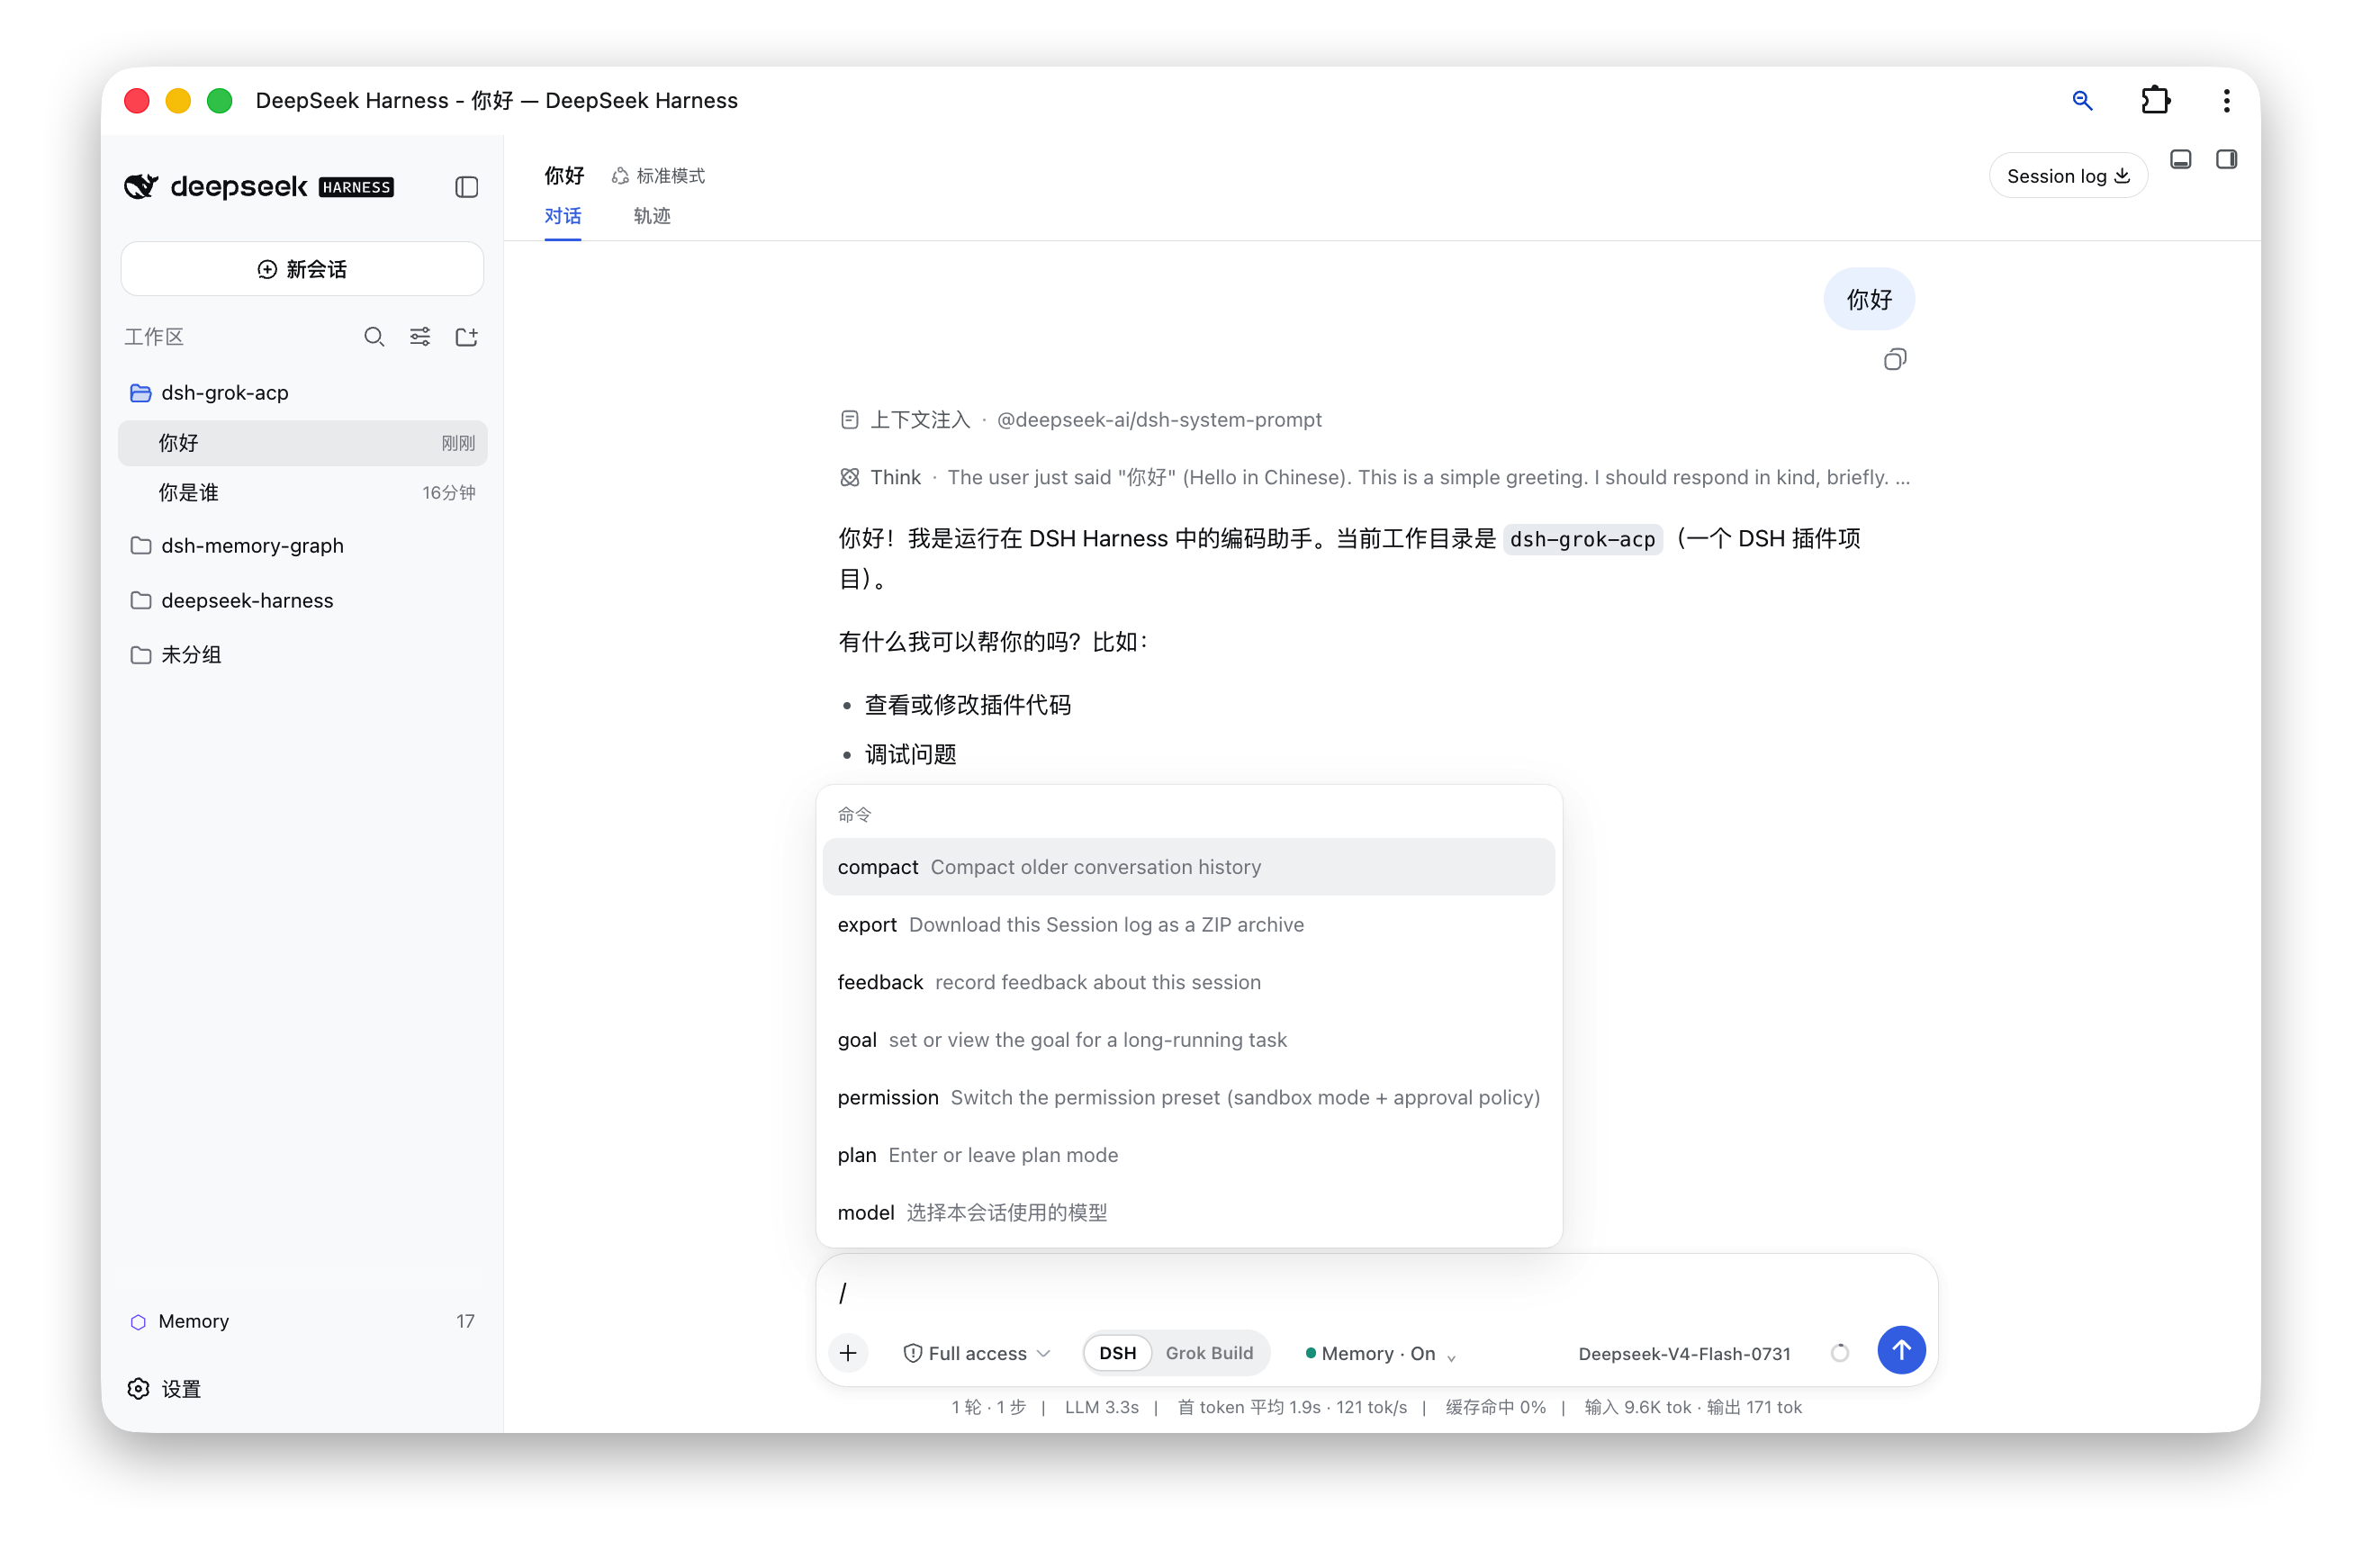This screenshot has height=1568, width=2362.
Task: Open the extensions puzzle icon
Action: 2155,100
